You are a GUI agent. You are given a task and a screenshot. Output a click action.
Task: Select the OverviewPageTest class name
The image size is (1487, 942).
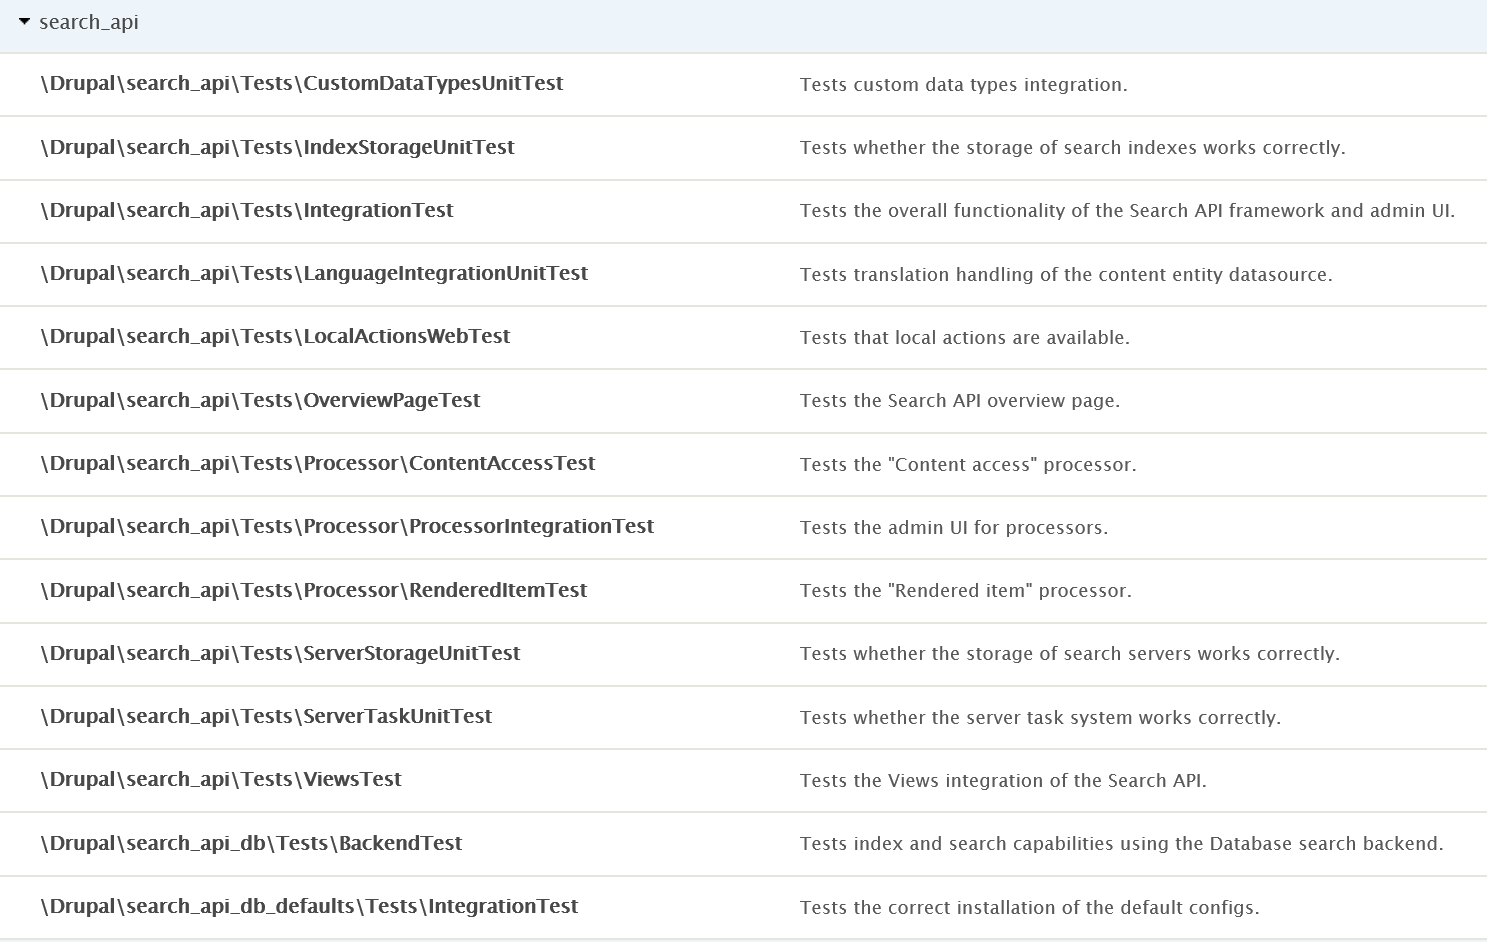click(x=260, y=400)
